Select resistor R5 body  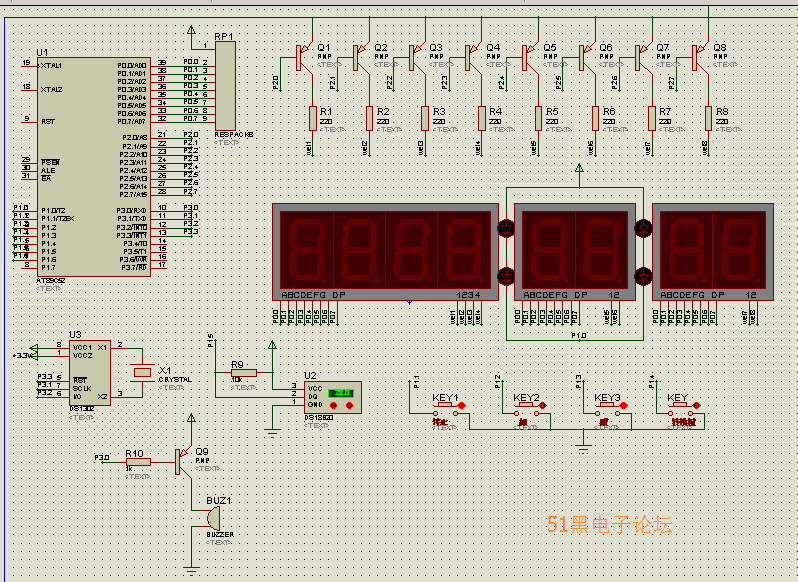pos(538,119)
